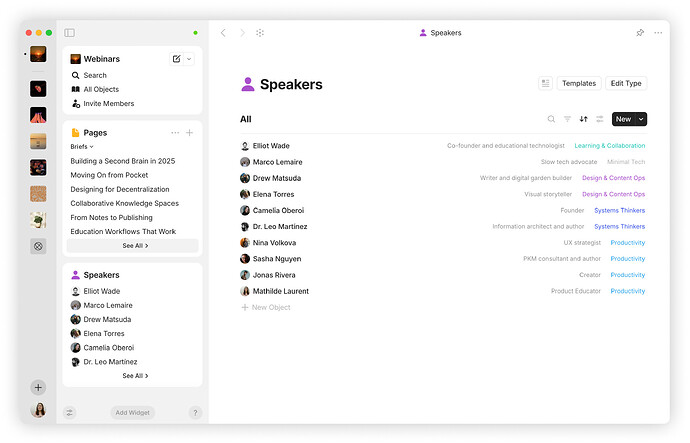Open the three-dot menu in top bar
690x443 pixels.
[658, 33]
